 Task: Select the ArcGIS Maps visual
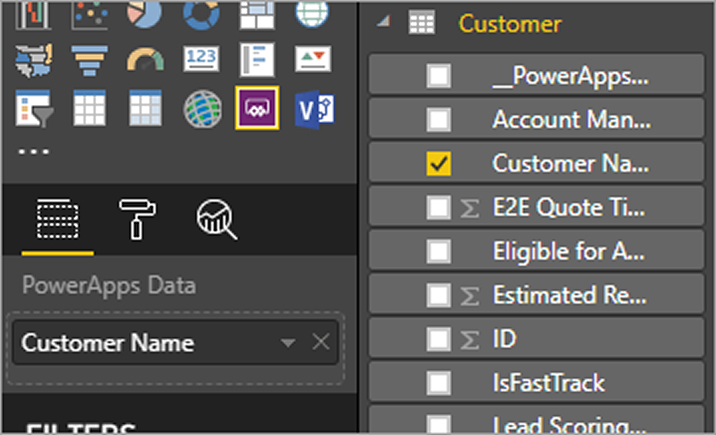pyautogui.click(x=203, y=109)
